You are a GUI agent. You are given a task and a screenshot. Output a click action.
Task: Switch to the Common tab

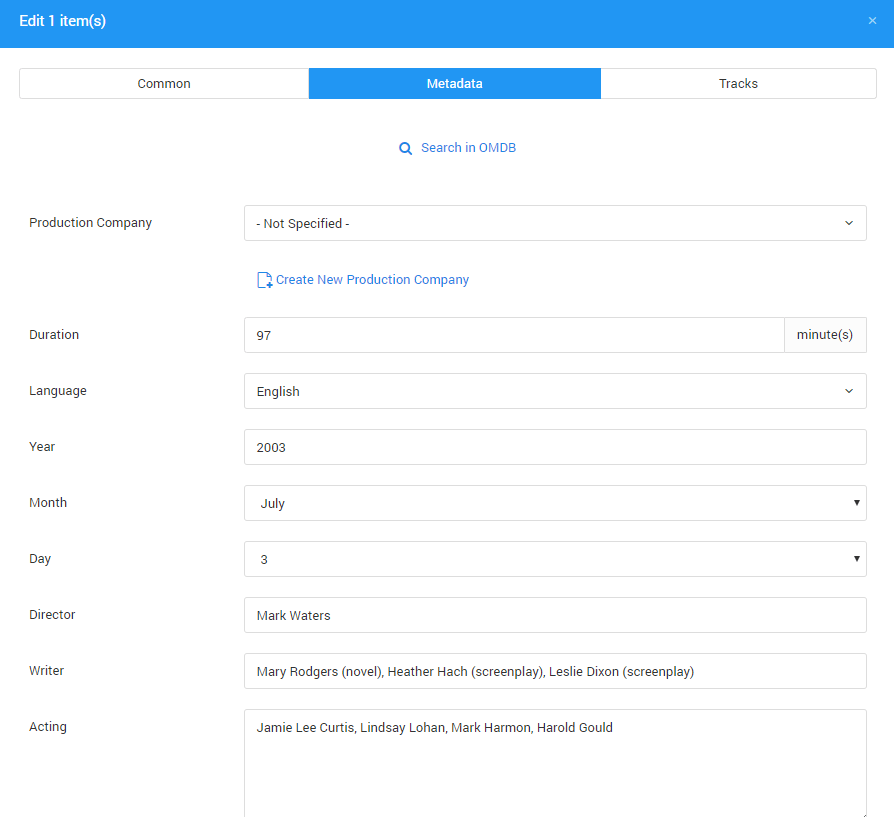164,84
